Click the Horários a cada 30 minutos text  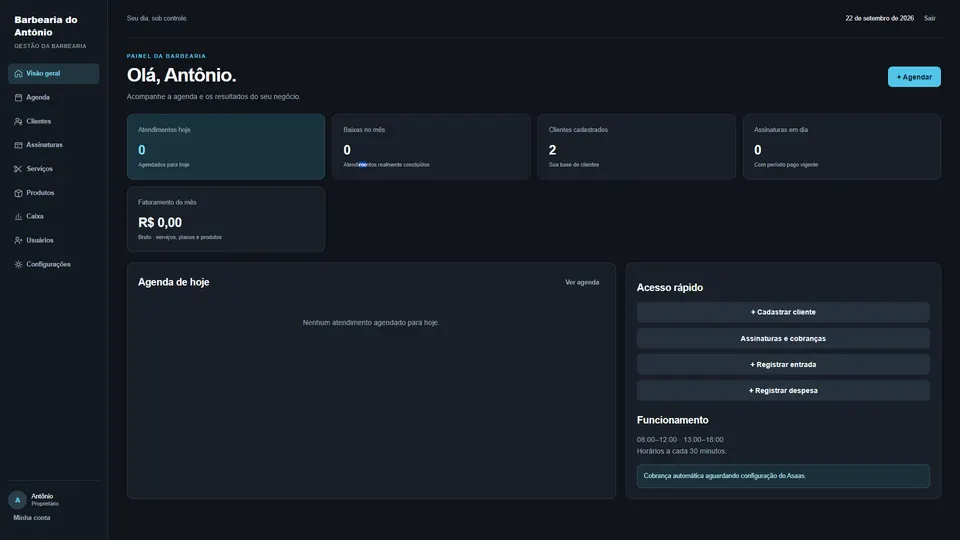[681, 451]
